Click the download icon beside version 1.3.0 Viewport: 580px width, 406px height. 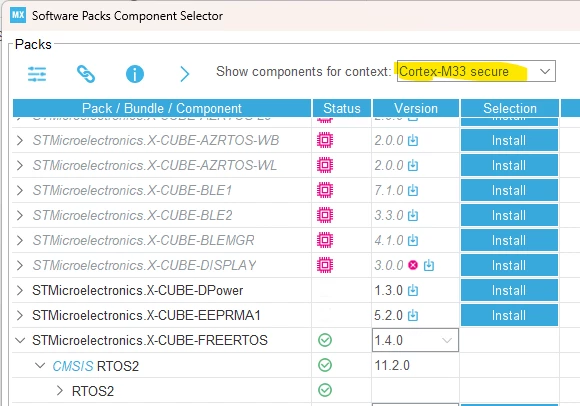coord(413,290)
